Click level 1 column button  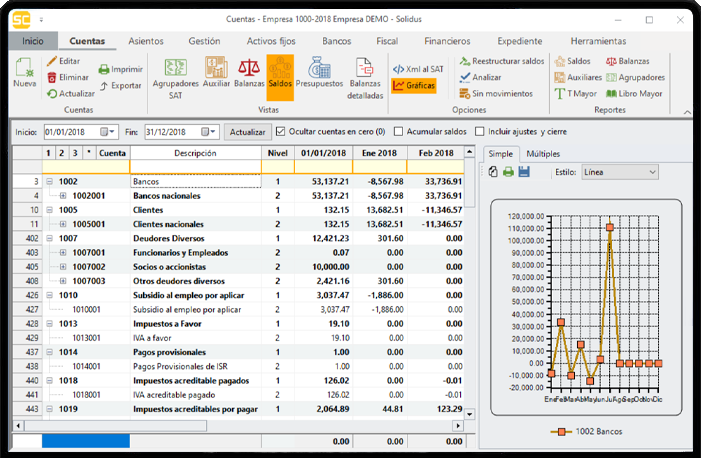(x=48, y=153)
